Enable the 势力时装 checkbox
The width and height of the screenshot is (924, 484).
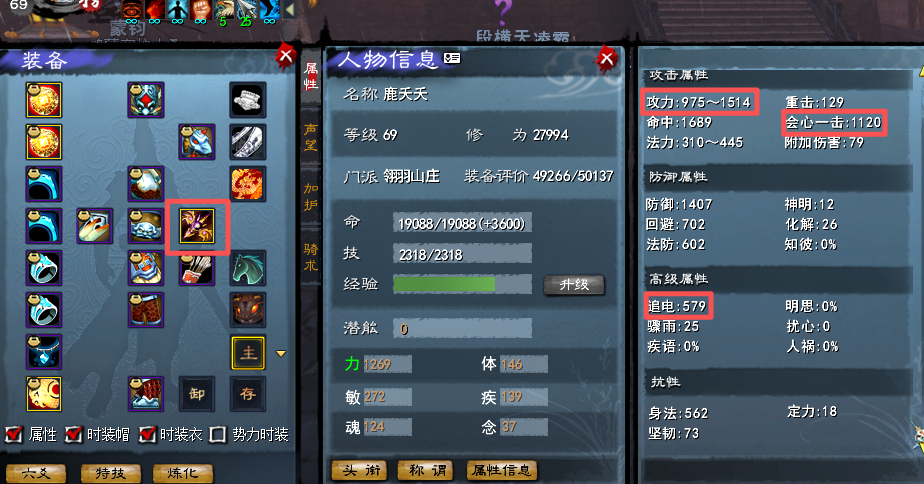point(218,434)
